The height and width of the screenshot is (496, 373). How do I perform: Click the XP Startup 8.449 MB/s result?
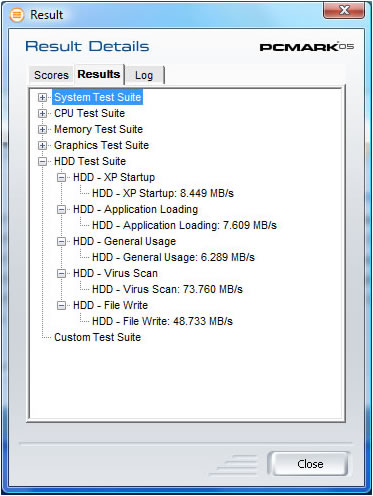tap(163, 193)
